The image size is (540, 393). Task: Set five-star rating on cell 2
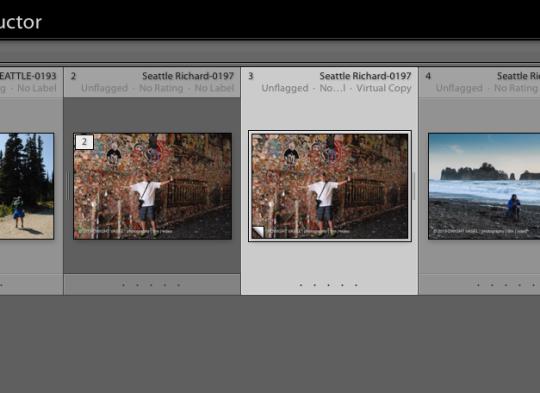[179, 285]
